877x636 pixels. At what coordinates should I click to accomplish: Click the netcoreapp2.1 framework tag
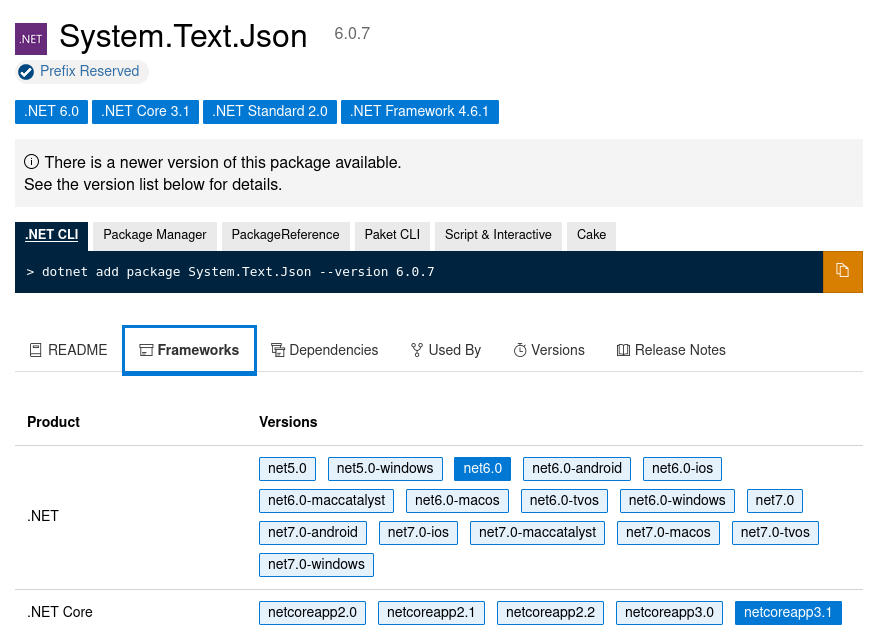click(431, 613)
